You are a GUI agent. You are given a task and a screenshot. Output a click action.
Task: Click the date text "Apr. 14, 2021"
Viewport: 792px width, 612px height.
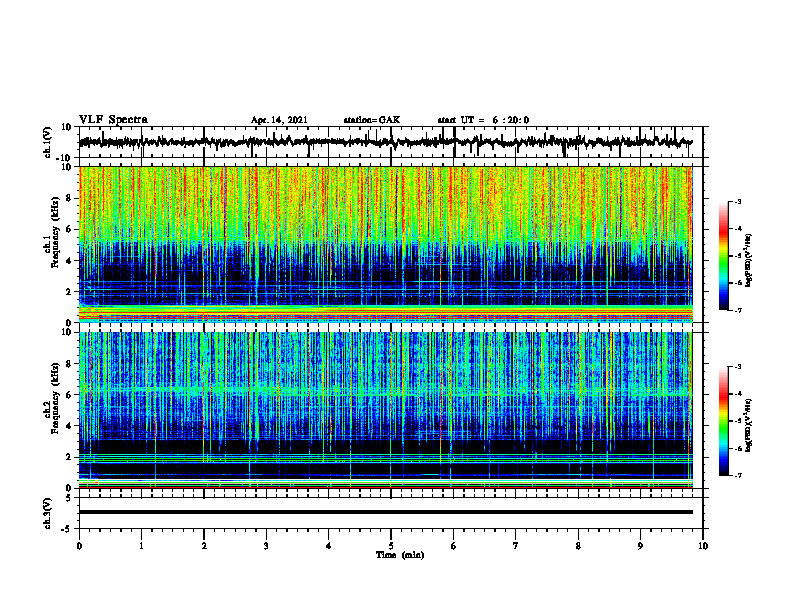(279, 120)
